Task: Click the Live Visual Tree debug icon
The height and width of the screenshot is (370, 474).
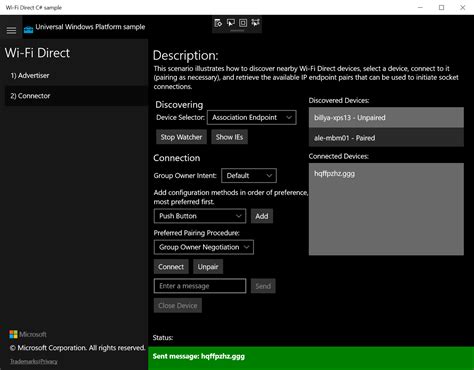Action: [x=218, y=23]
